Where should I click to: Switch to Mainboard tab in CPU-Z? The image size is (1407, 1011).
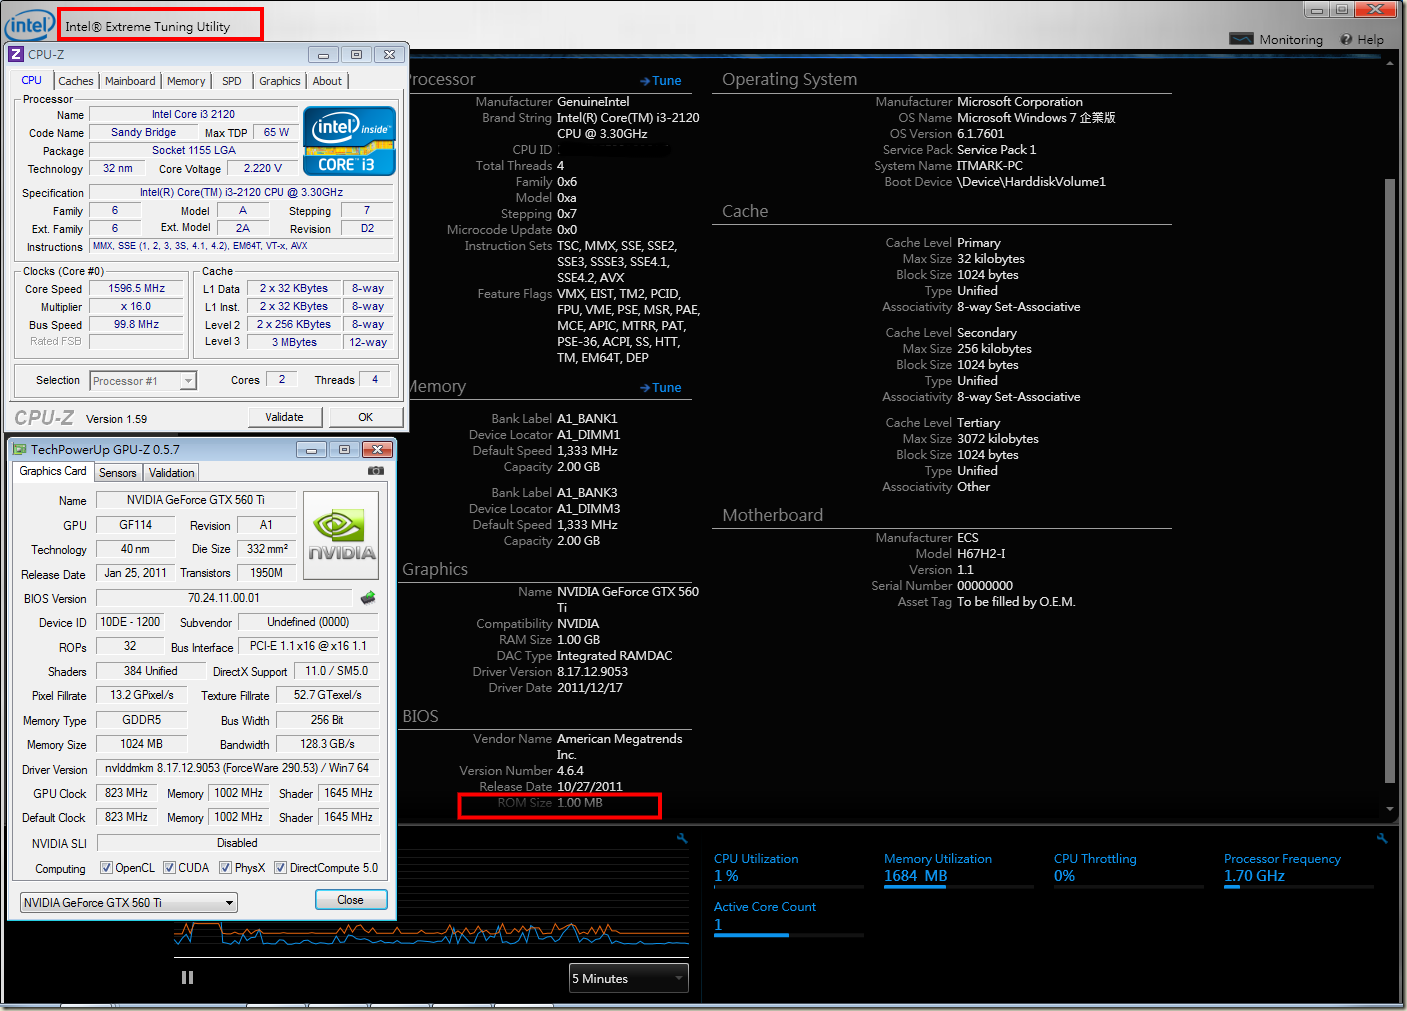click(x=130, y=81)
